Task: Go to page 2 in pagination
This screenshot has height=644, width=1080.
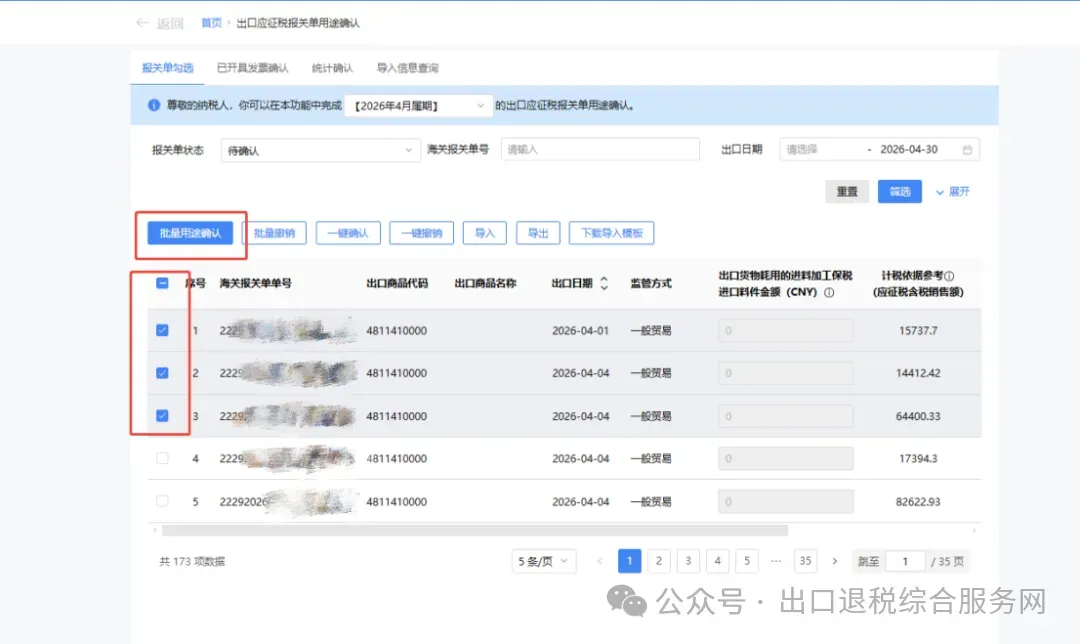Action: (659, 561)
